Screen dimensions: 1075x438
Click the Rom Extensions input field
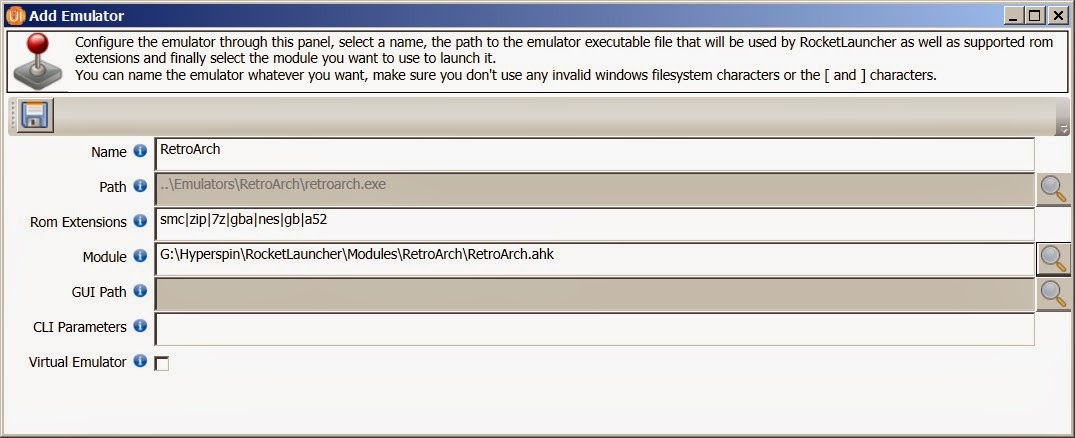(x=594, y=223)
